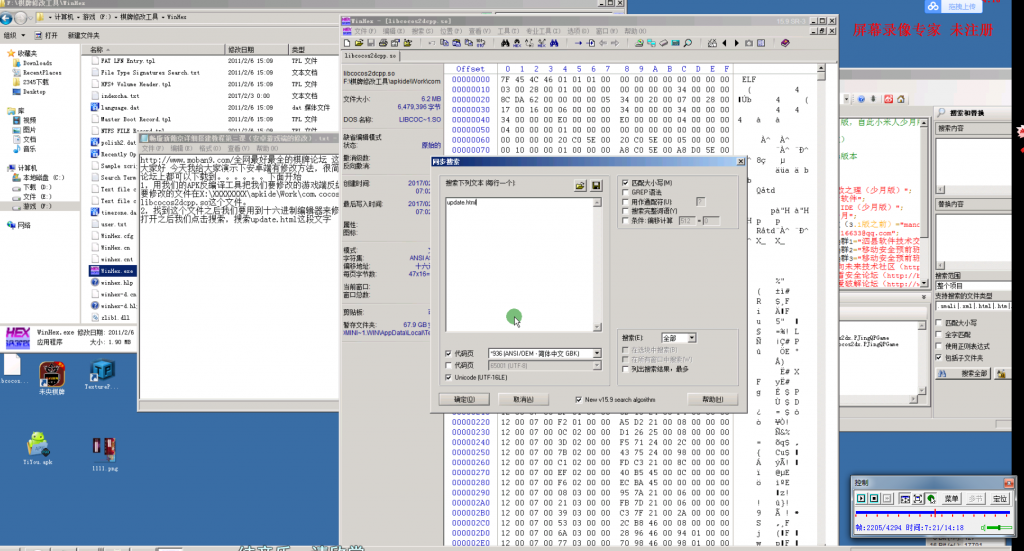Viewport: 1024px width, 551px height.
Task: Toggle the 匹配大小写 checkbox in search dialog
Action: (x=624, y=182)
